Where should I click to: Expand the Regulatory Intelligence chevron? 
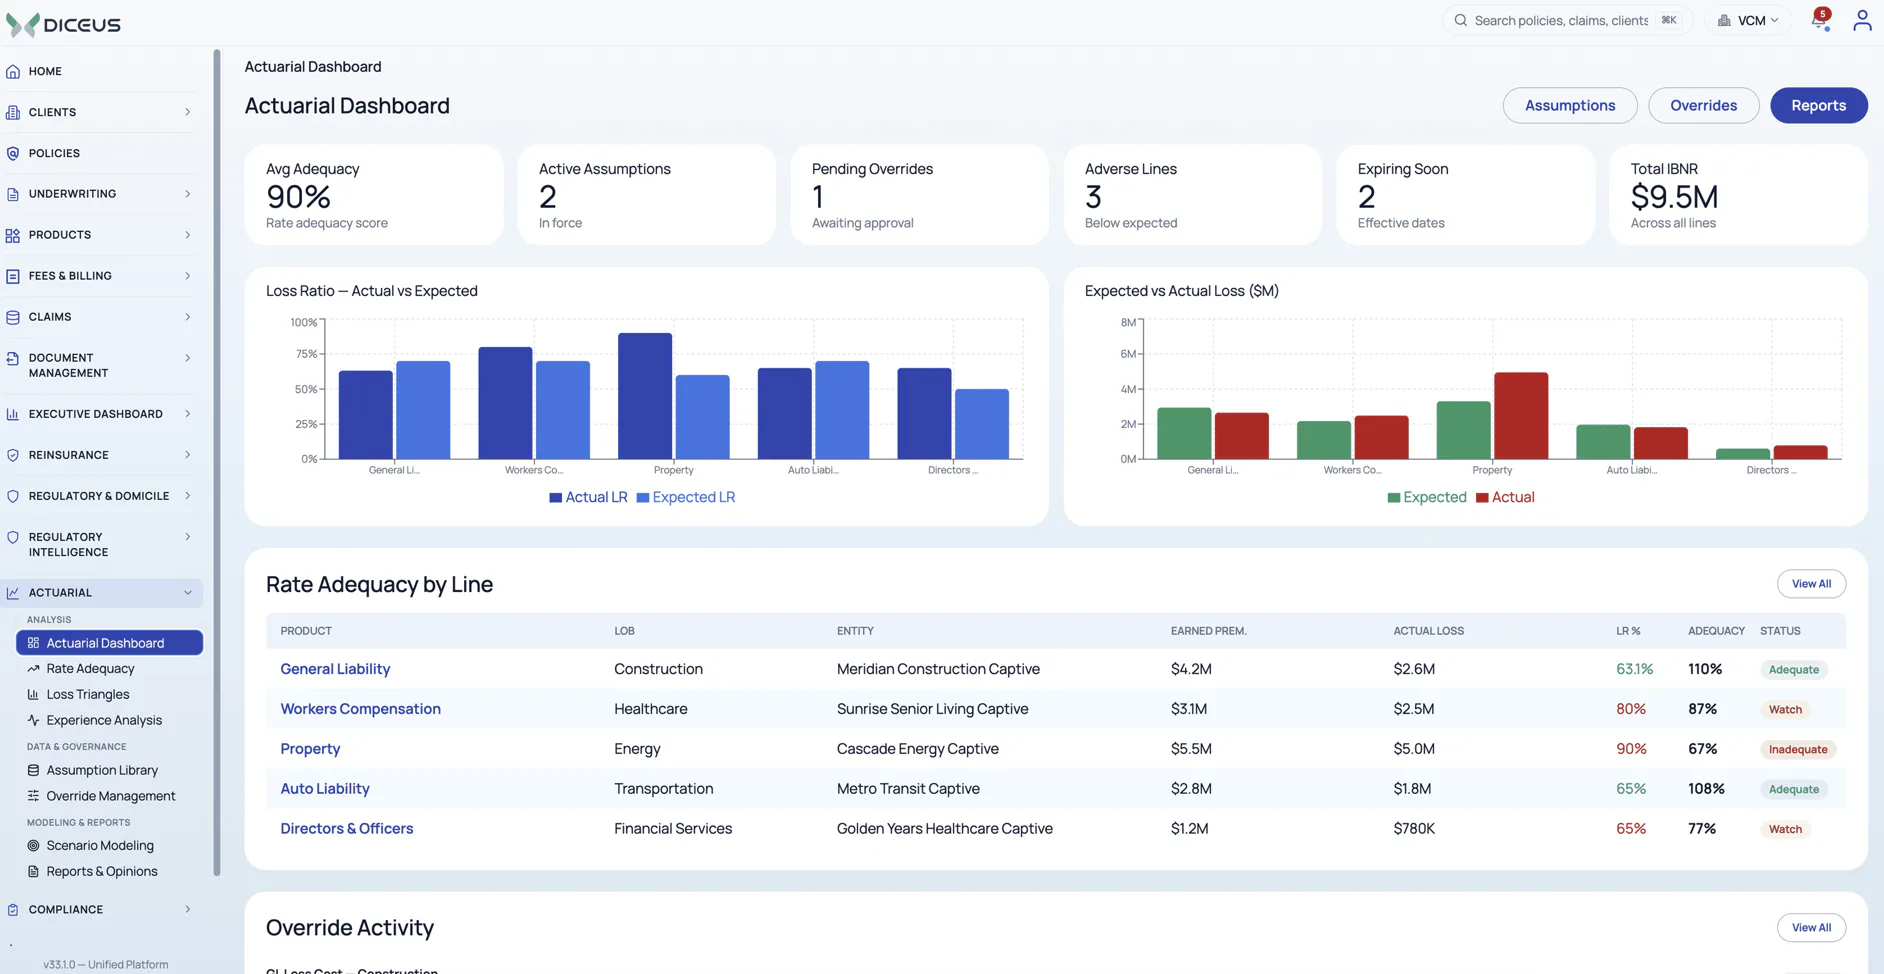[188, 537]
